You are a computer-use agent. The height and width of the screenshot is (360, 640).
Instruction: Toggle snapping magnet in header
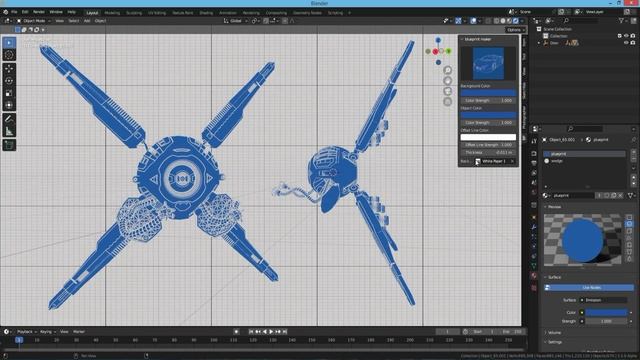pos(266,21)
